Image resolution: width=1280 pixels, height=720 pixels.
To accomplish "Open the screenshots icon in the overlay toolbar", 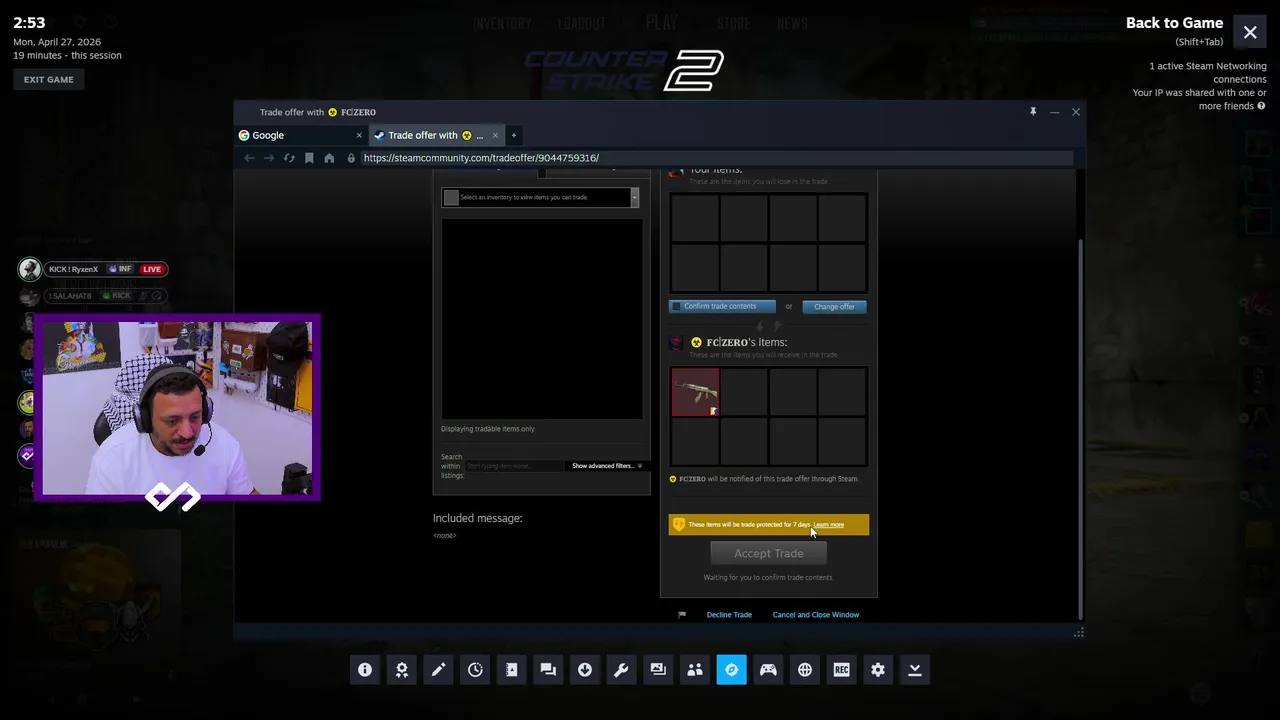I will click(x=658, y=670).
